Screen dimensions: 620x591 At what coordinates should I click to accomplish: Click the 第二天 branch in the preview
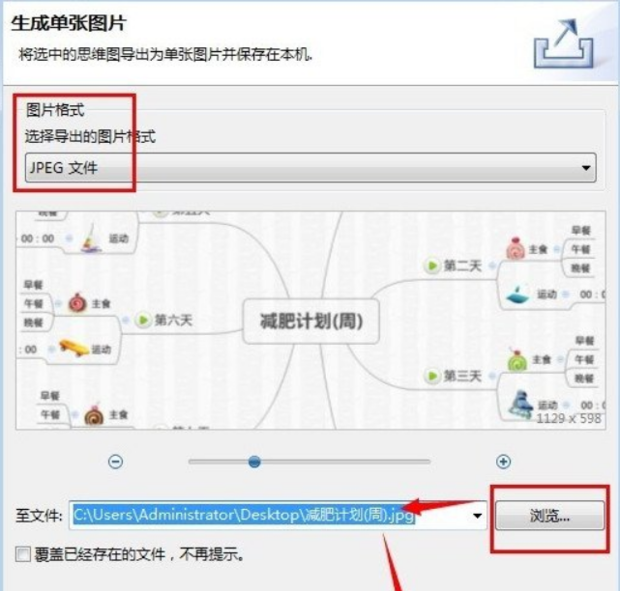463,265
